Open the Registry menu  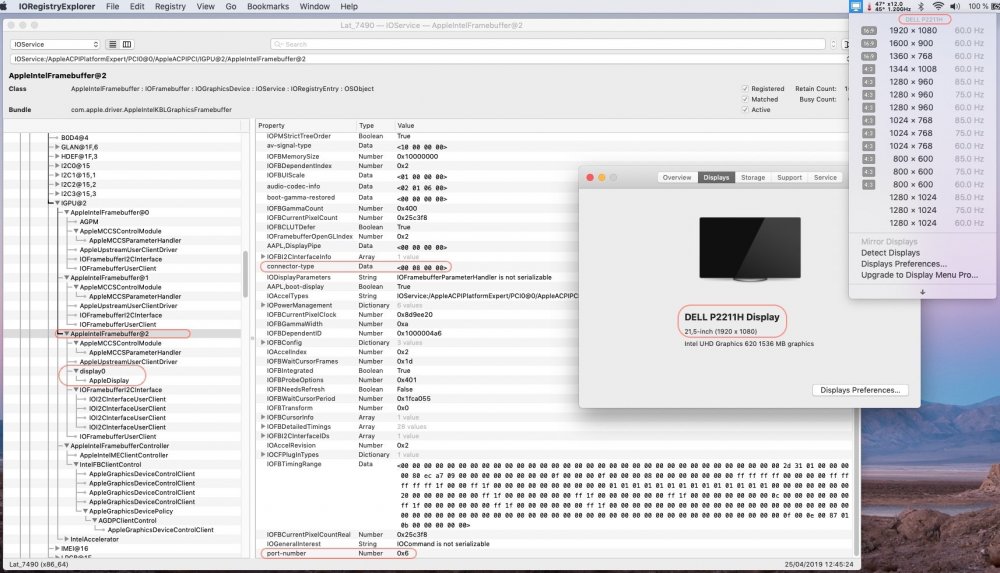click(170, 6)
